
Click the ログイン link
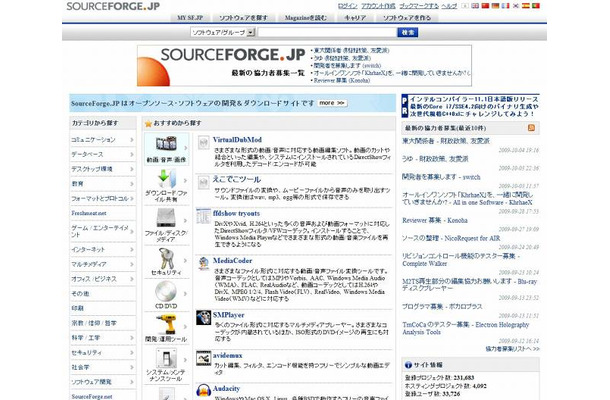click(348, 6)
